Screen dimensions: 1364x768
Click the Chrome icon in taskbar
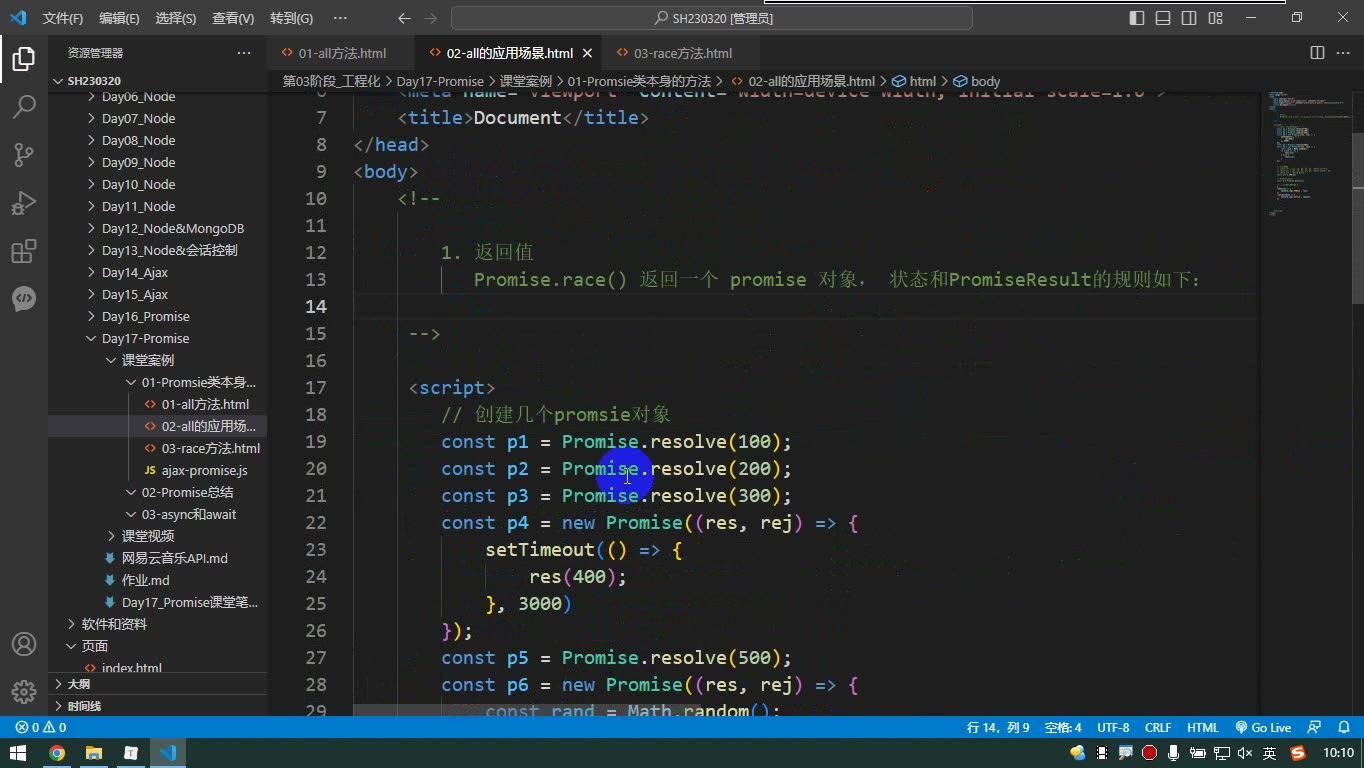point(57,753)
